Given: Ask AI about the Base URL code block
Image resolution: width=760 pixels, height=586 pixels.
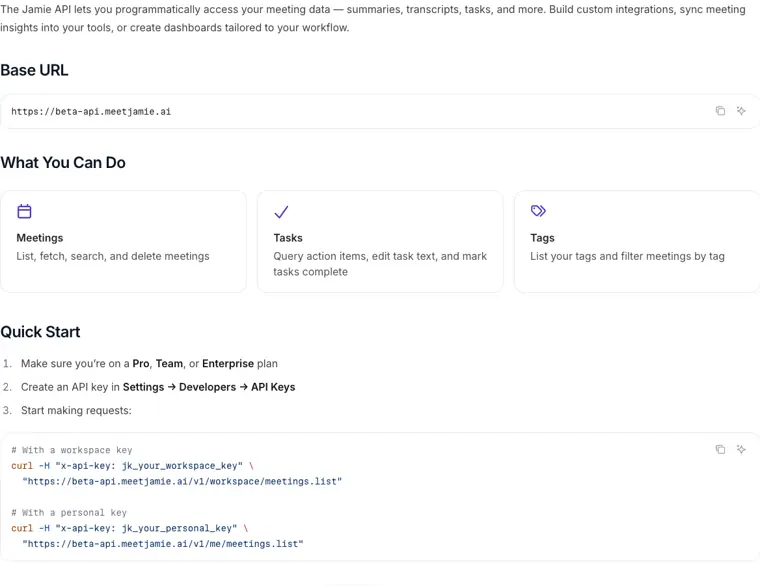Looking at the screenshot, I should coord(741,111).
